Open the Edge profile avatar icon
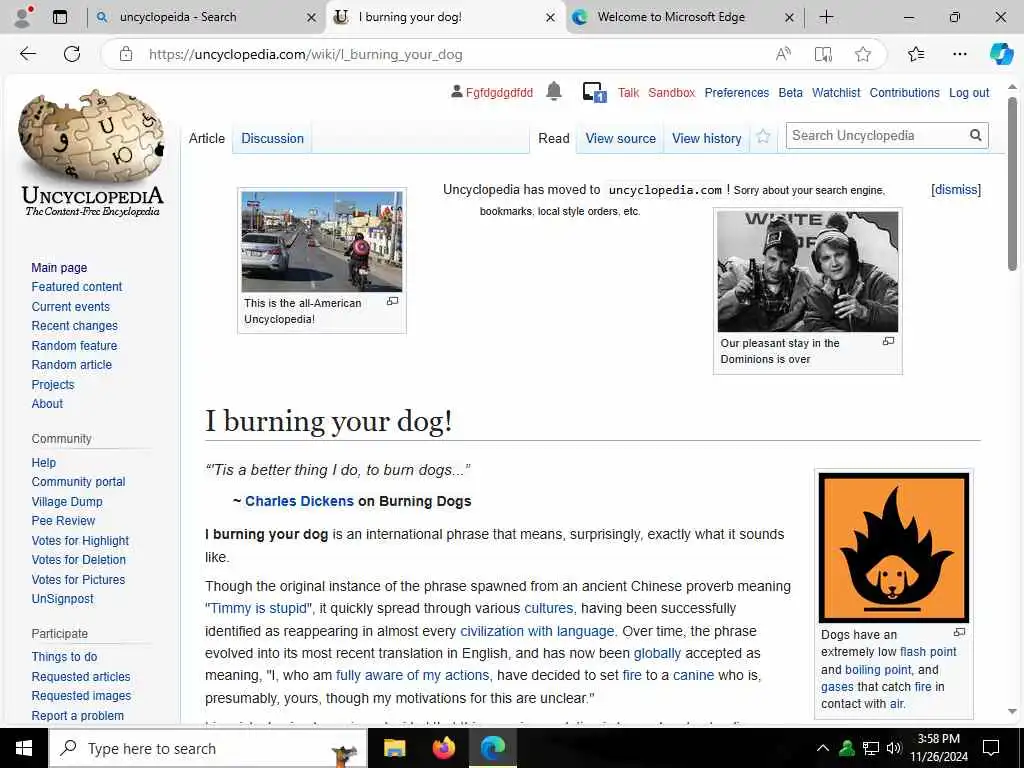Image resolution: width=1024 pixels, height=768 pixels. click(x=24, y=17)
